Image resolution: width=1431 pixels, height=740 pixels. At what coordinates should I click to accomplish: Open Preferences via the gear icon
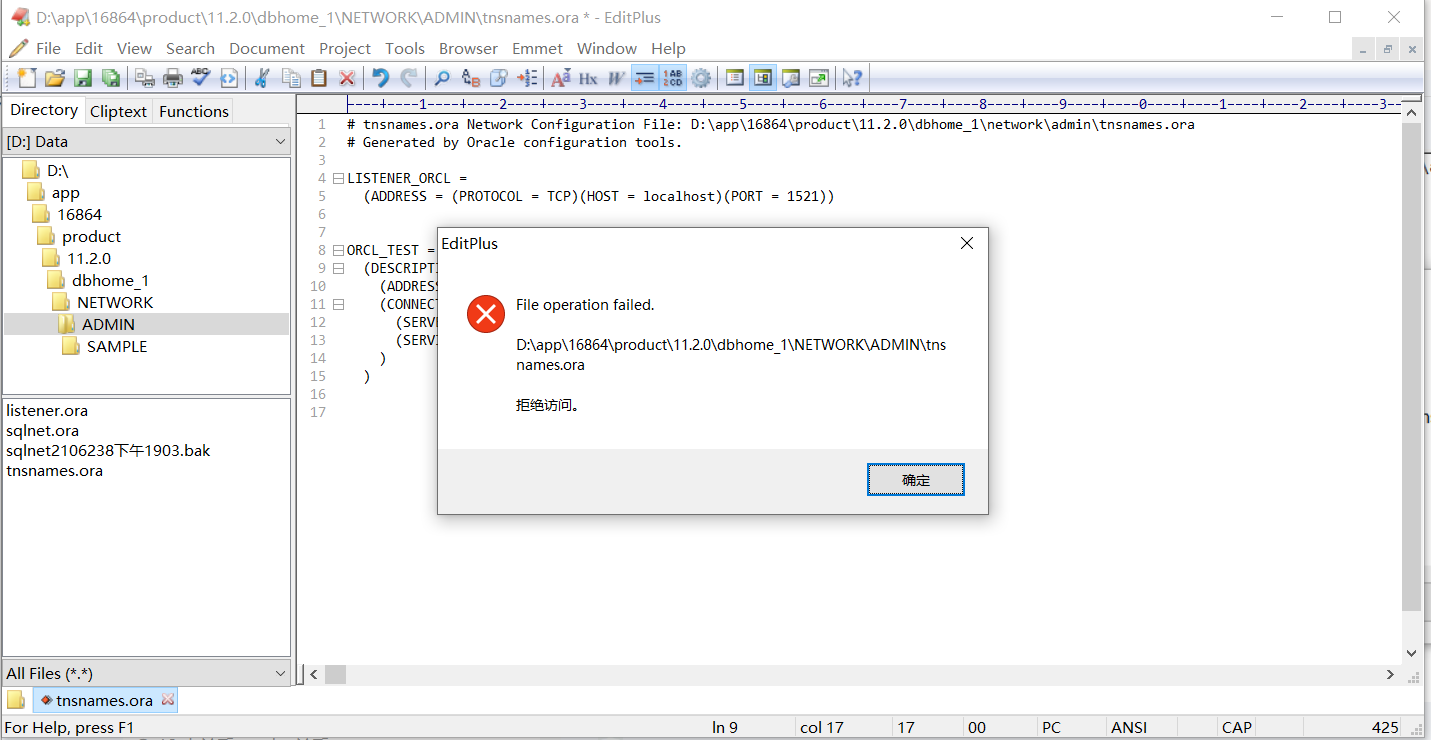pos(701,77)
